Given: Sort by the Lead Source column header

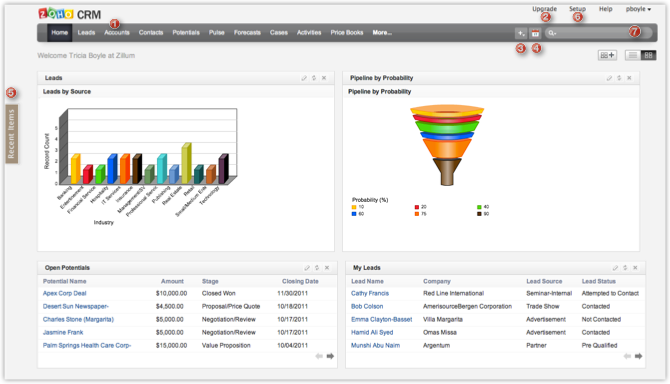Looking at the screenshot, I should [x=544, y=281].
